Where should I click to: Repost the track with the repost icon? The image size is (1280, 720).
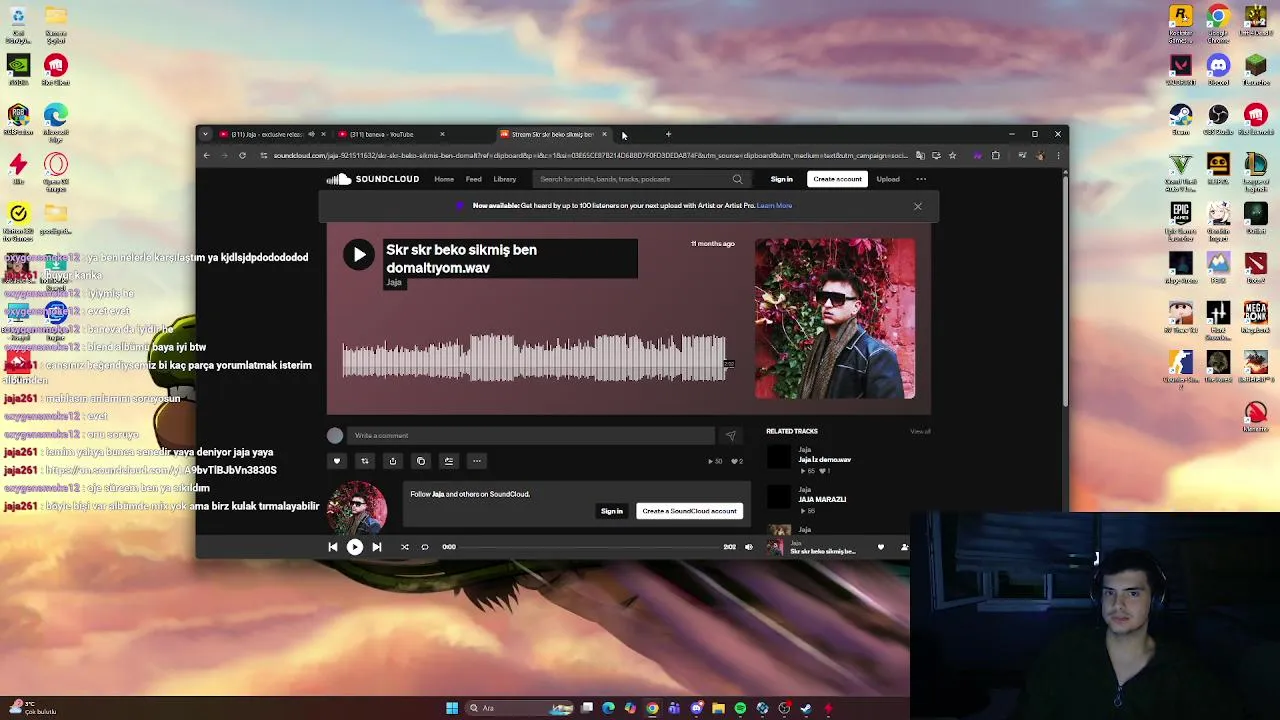click(x=365, y=461)
